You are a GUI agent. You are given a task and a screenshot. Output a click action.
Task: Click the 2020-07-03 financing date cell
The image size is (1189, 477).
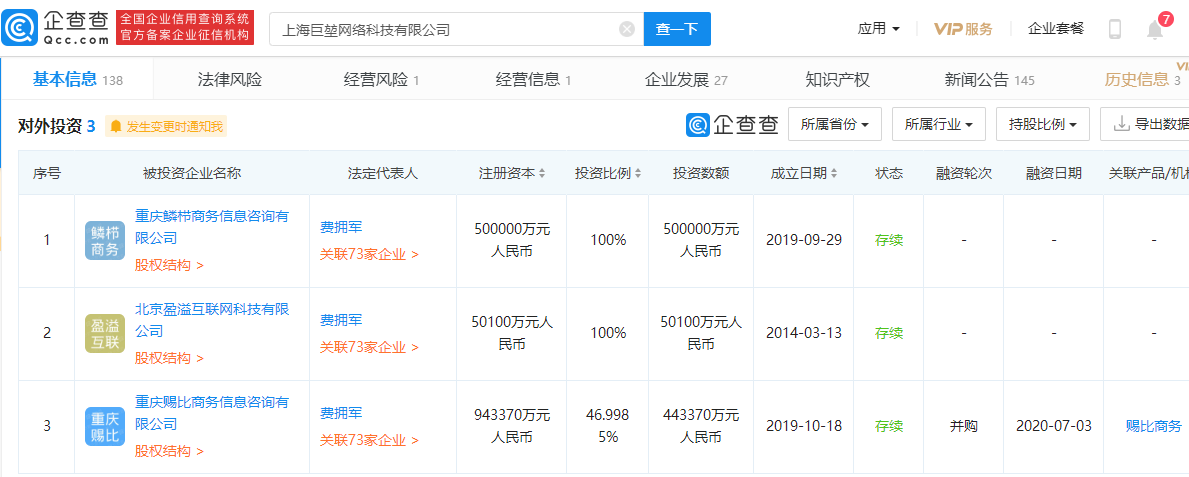pyautogui.click(x=1054, y=425)
